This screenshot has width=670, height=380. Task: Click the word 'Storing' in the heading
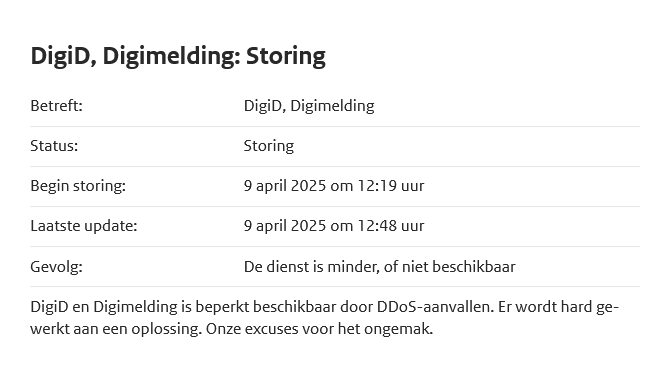[x=286, y=56]
